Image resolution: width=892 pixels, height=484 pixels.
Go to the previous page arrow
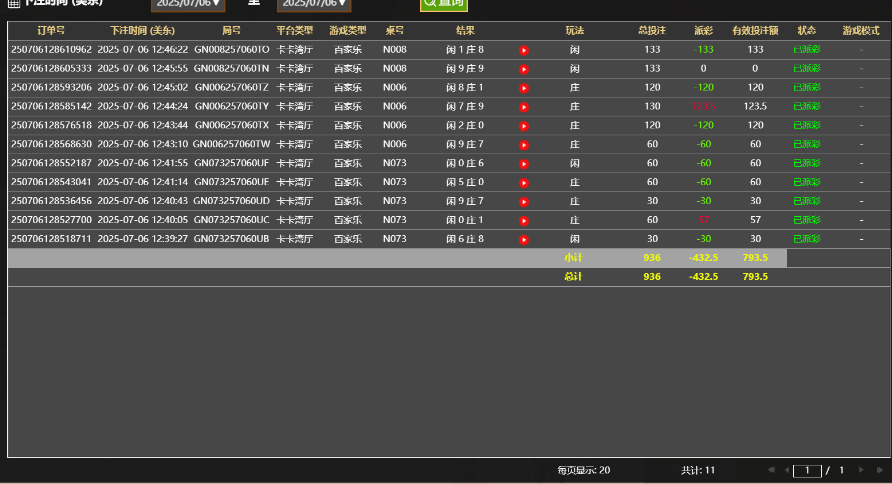(785, 470)
